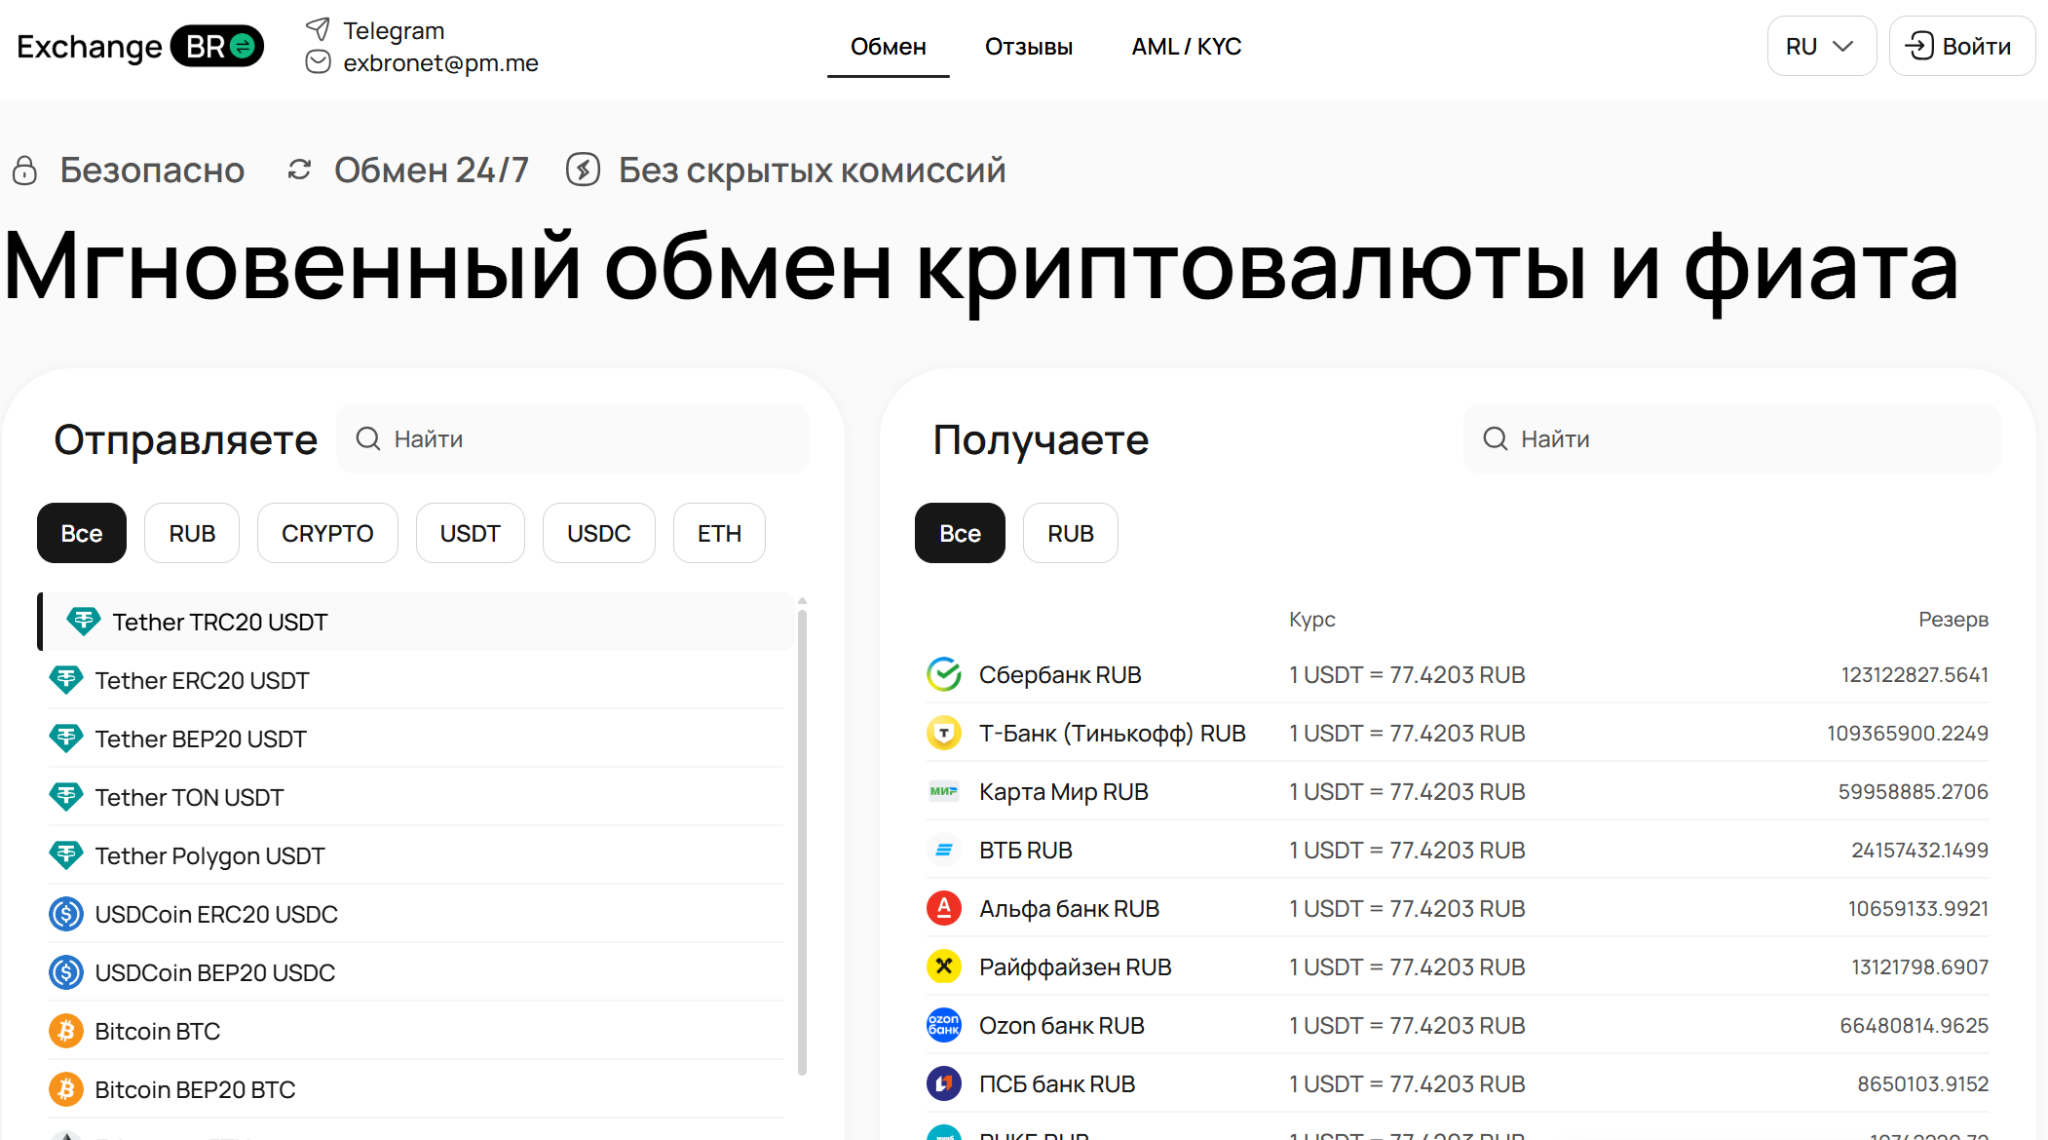Select Т-Банк (Тинькофф) RUB receive option

(1111, 733)
